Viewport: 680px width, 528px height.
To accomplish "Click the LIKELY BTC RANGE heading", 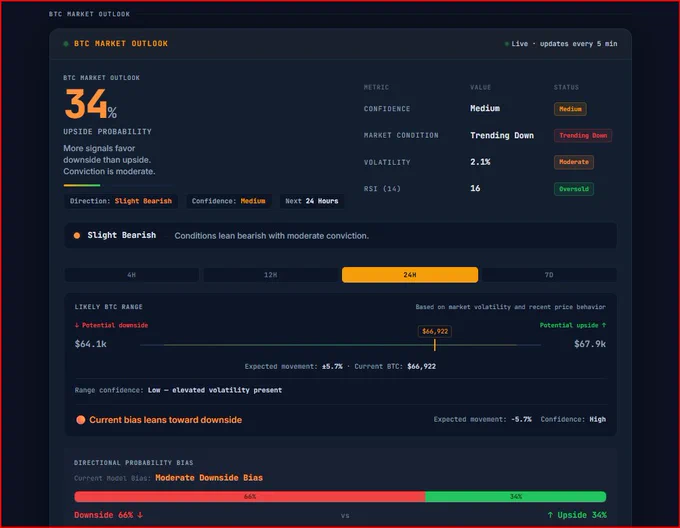I will tap(108, 307).
